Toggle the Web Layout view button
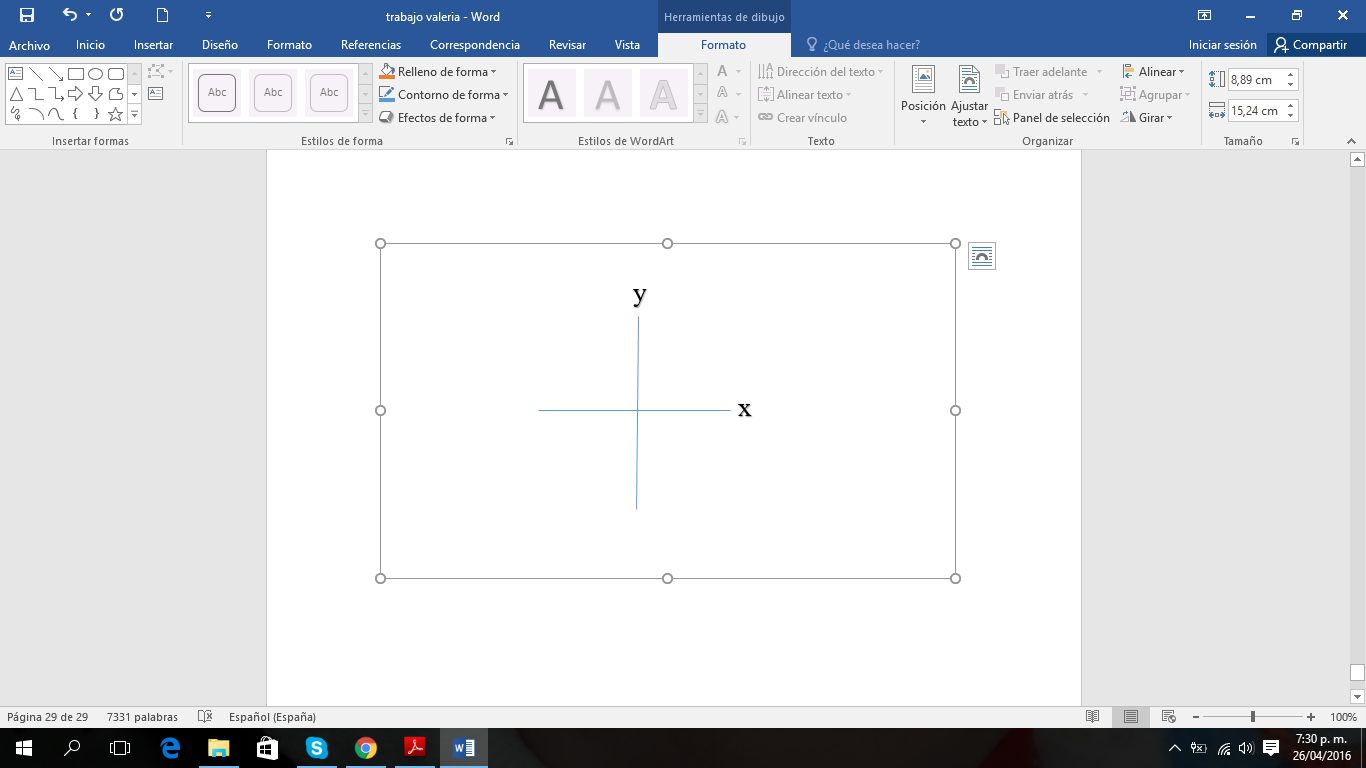Screen dimensions: 1366x768 (x=1167, y=717)
